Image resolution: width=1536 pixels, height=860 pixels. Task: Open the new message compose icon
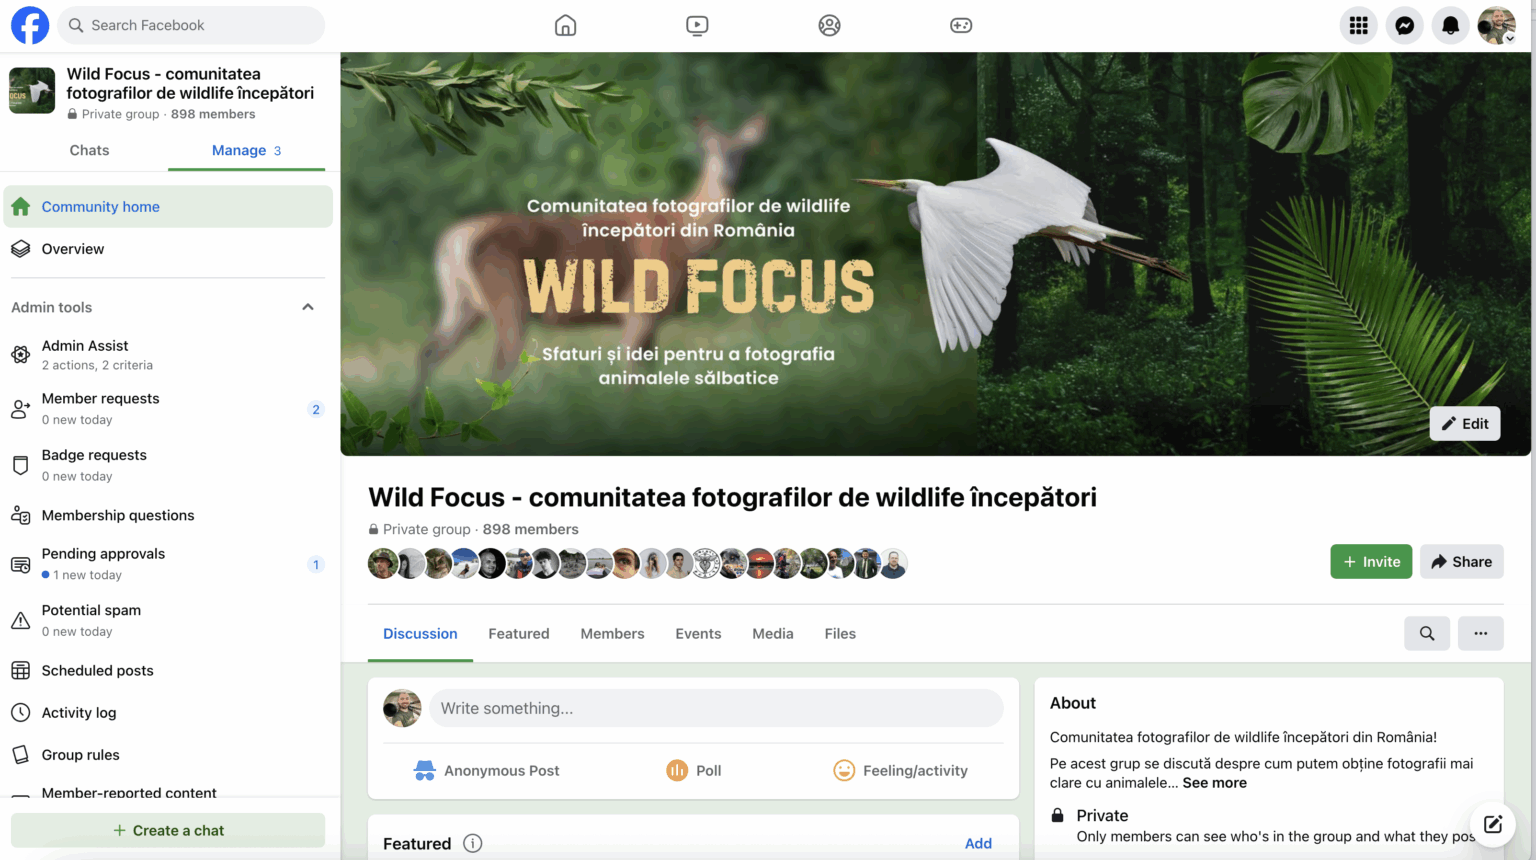tap(1493, 824)
